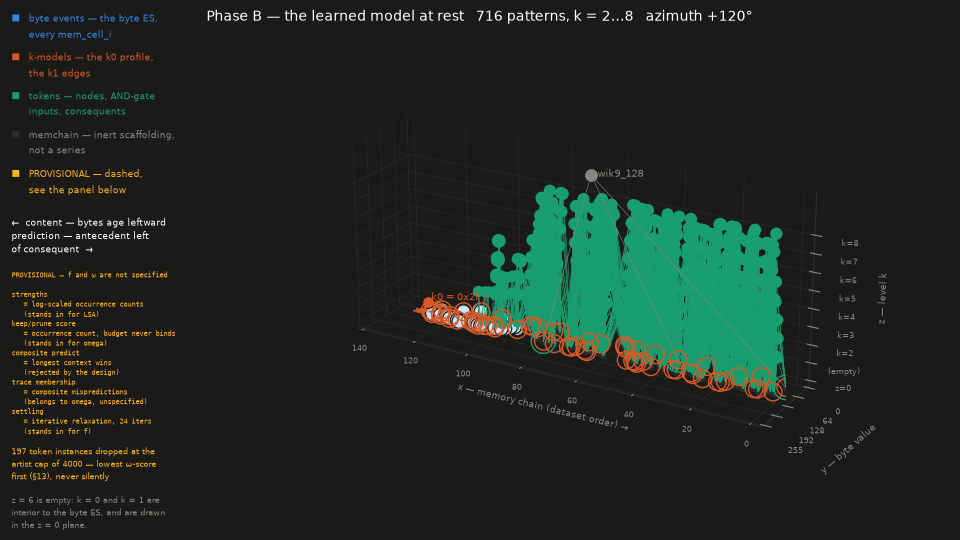The width and height of the screenshot is (960, 540).
Task: Click the orange k-models legend swatch
Action: tap(16, 57)
